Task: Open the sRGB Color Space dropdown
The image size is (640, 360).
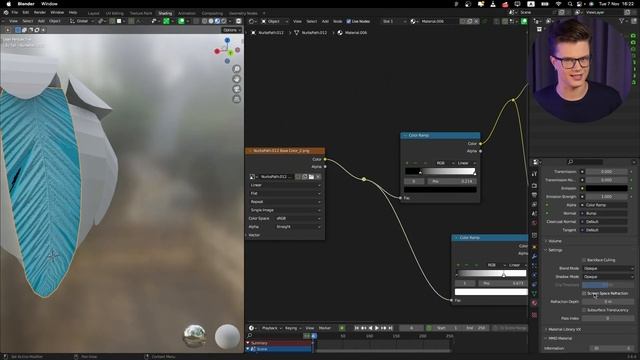Action: click(298, 218)
